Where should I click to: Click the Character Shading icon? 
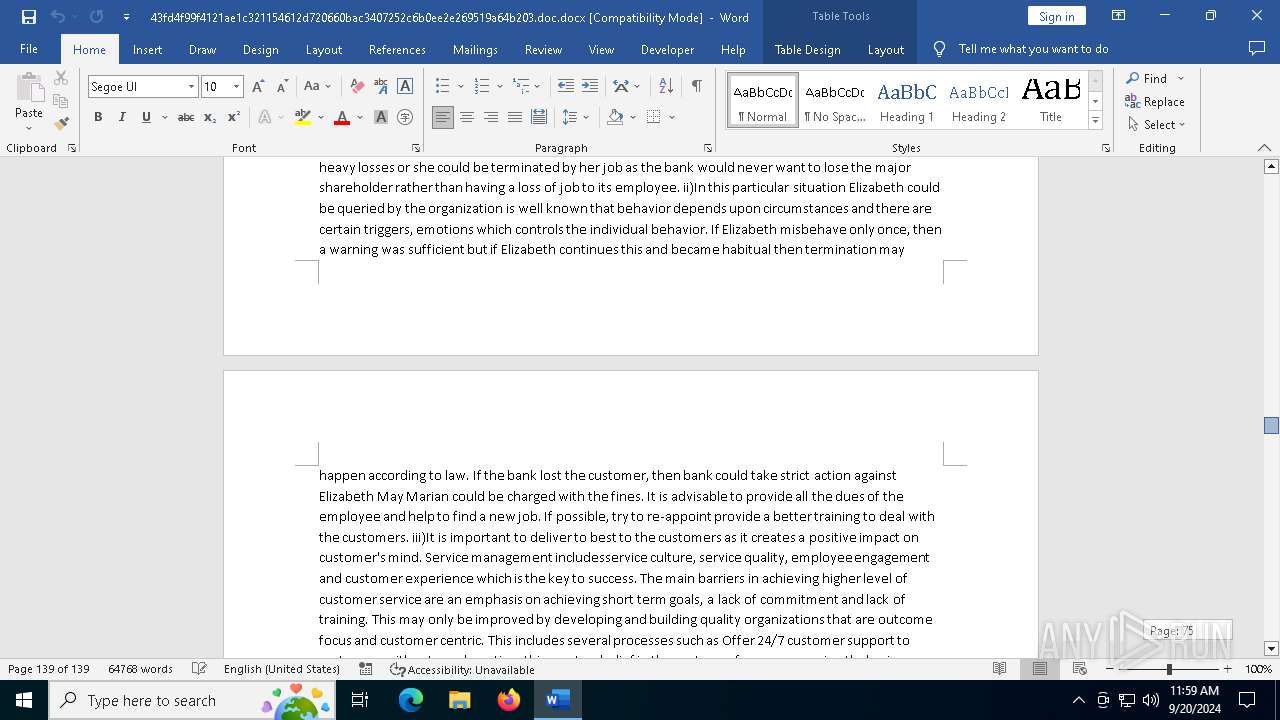381,117
